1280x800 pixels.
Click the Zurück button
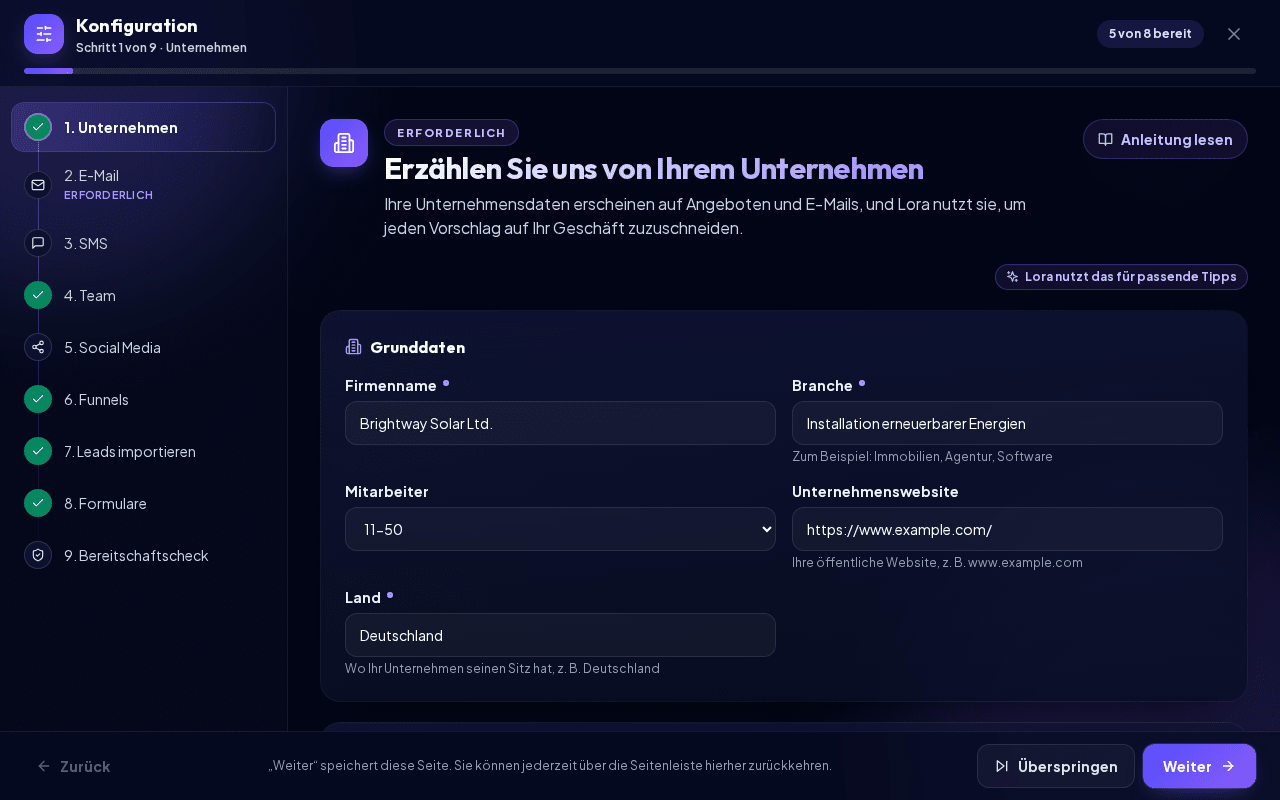click(74, 766)
